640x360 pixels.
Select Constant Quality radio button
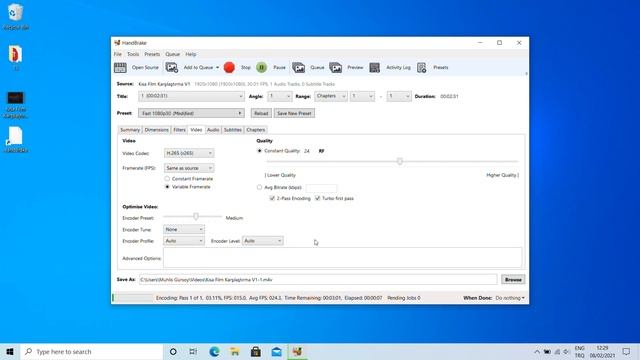pos(259,151)
